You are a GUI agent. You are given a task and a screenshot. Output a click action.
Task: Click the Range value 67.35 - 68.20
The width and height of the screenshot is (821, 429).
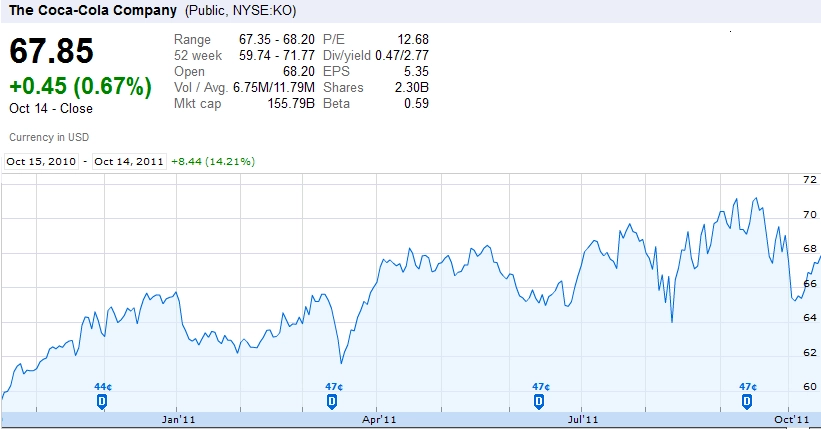pyautogui.click(x=277, y=39)
